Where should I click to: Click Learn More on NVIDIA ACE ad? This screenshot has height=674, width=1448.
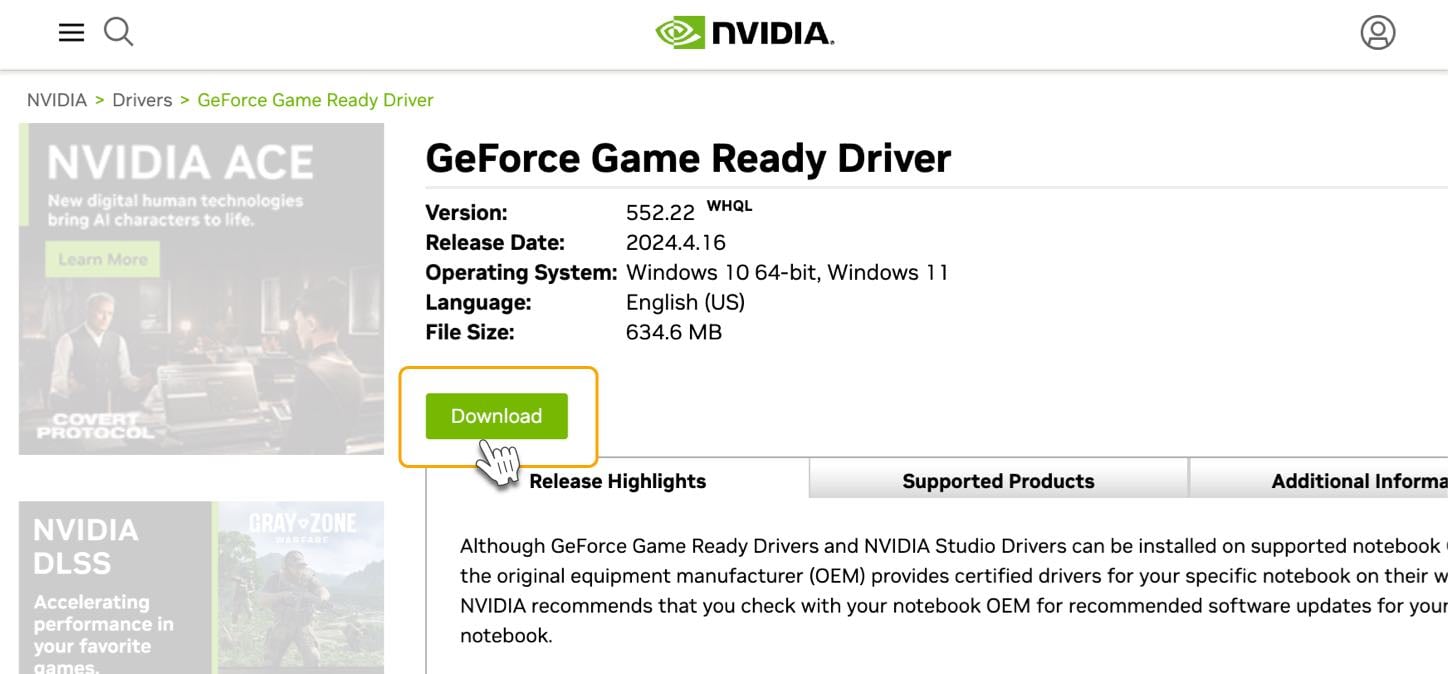click(x=102, y=259)
